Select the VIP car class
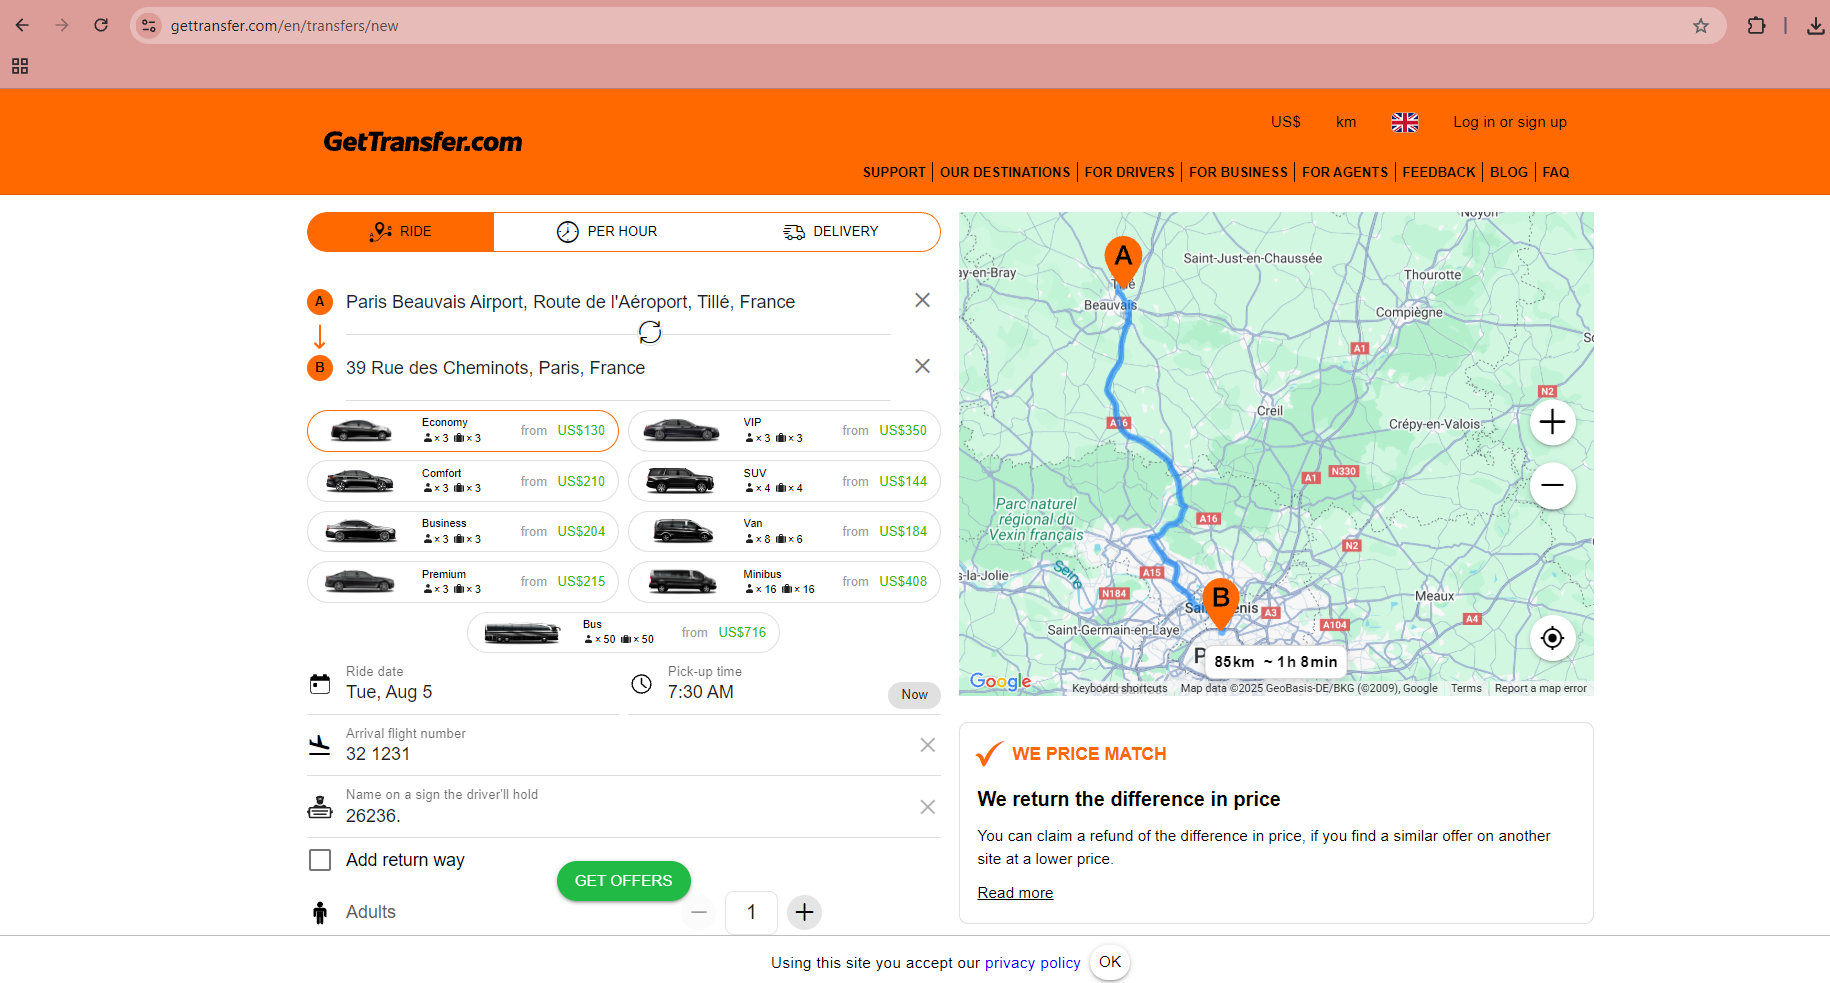 [784, 431]
